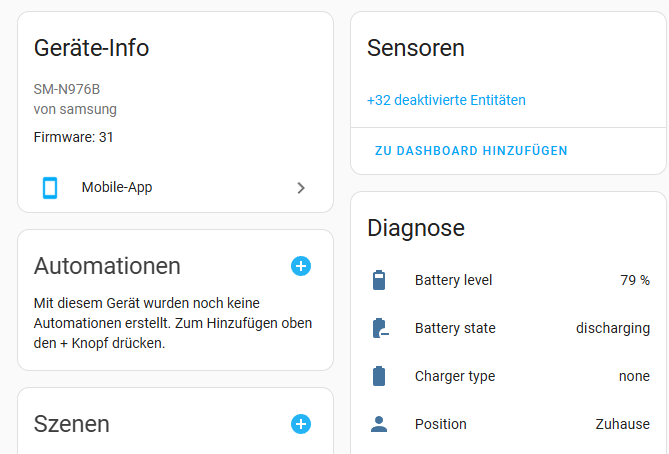The height and width of the screenshot is (454, 669).
Task: Open the Battery state label
Action: click(455, 328)
